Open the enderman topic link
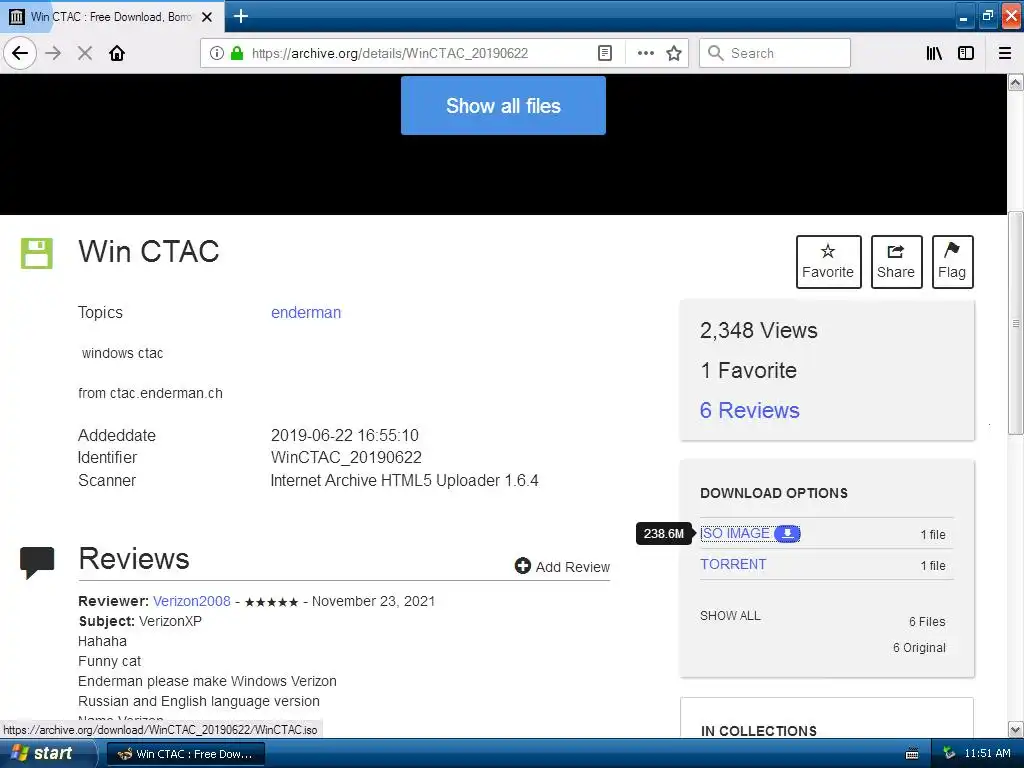This screenshot has width=1024, height=768. 306,312
